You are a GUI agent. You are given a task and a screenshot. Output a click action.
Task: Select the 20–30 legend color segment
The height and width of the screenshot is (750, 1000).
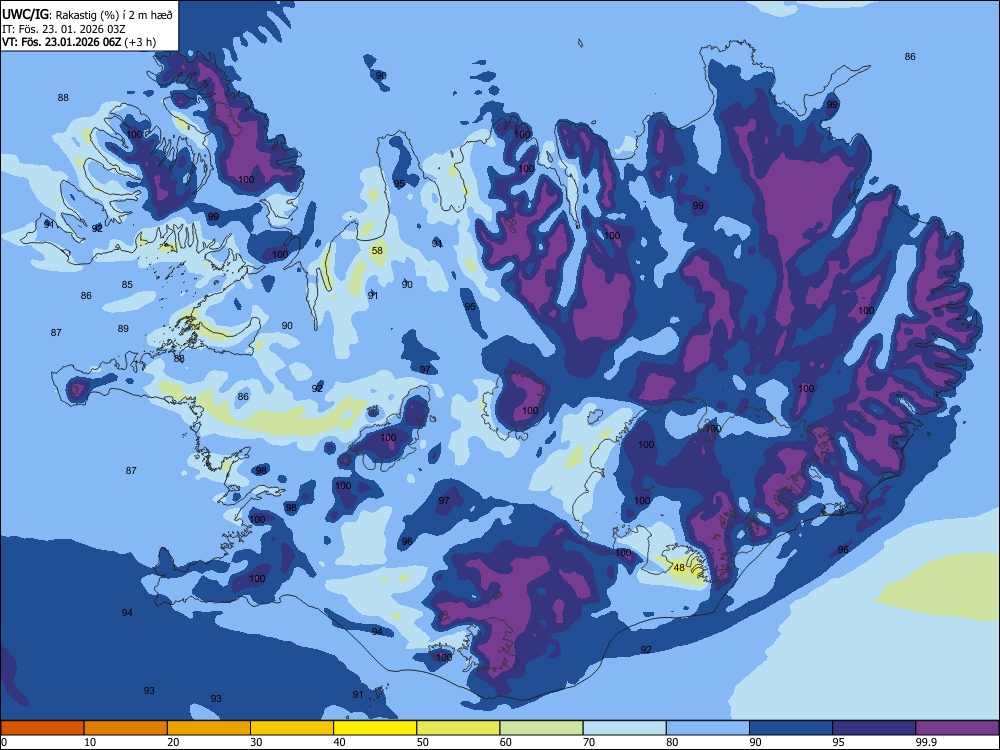point(209,728)
